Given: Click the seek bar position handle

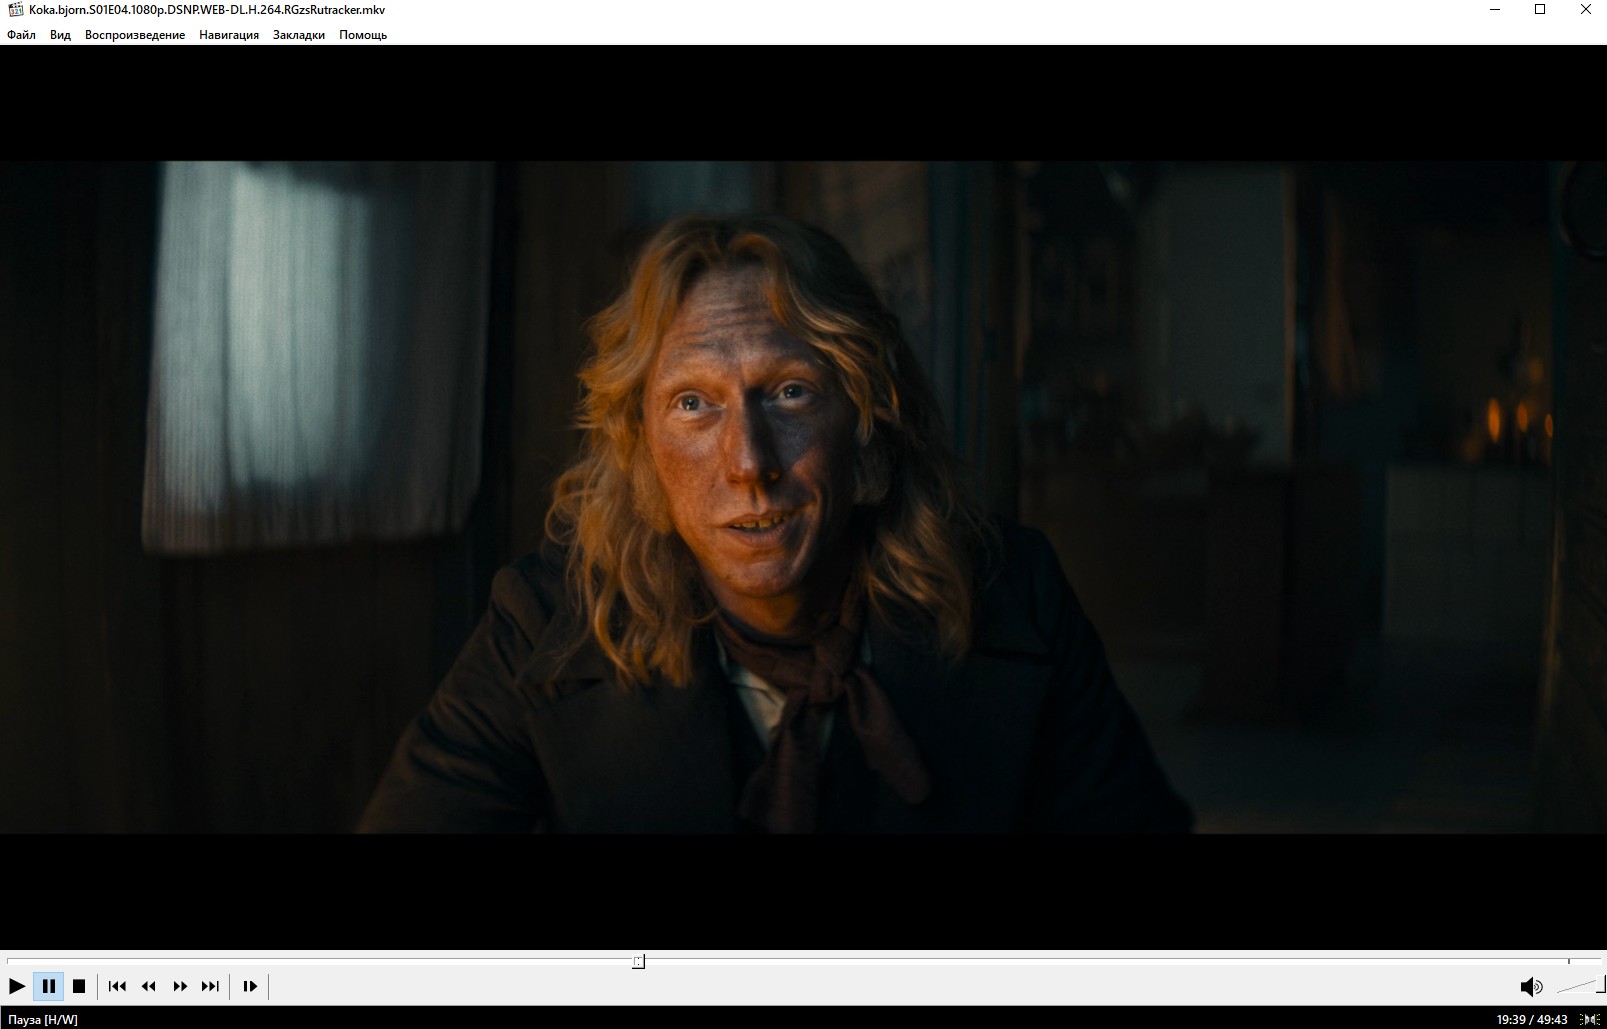Looking at the screenshot, I should point(638,961).
